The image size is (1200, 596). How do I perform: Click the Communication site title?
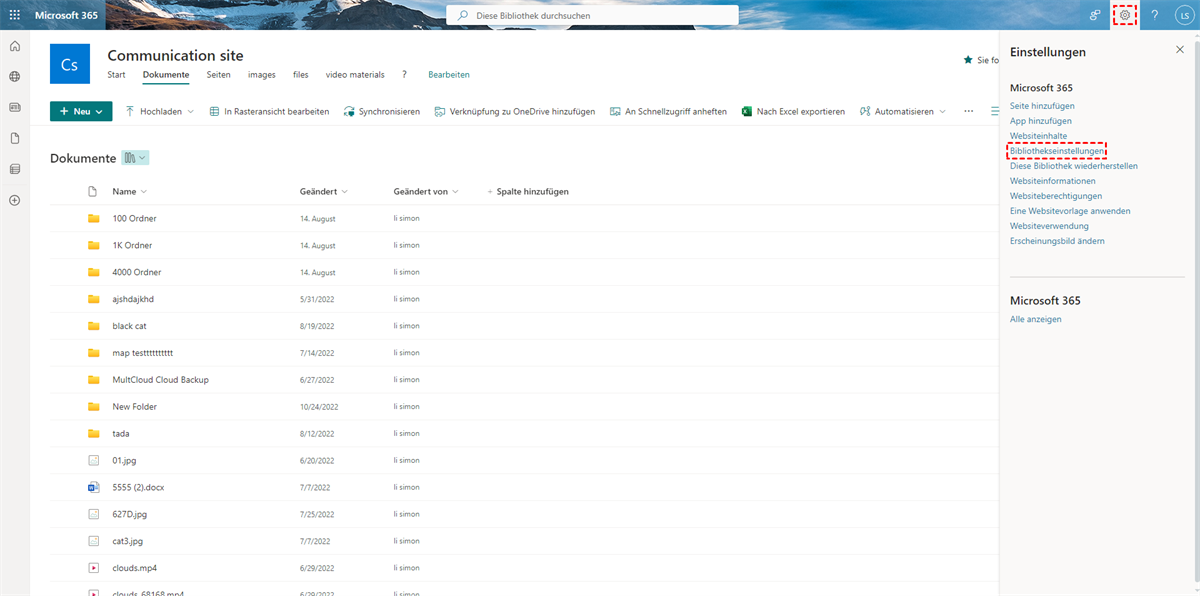click(175, 55)
